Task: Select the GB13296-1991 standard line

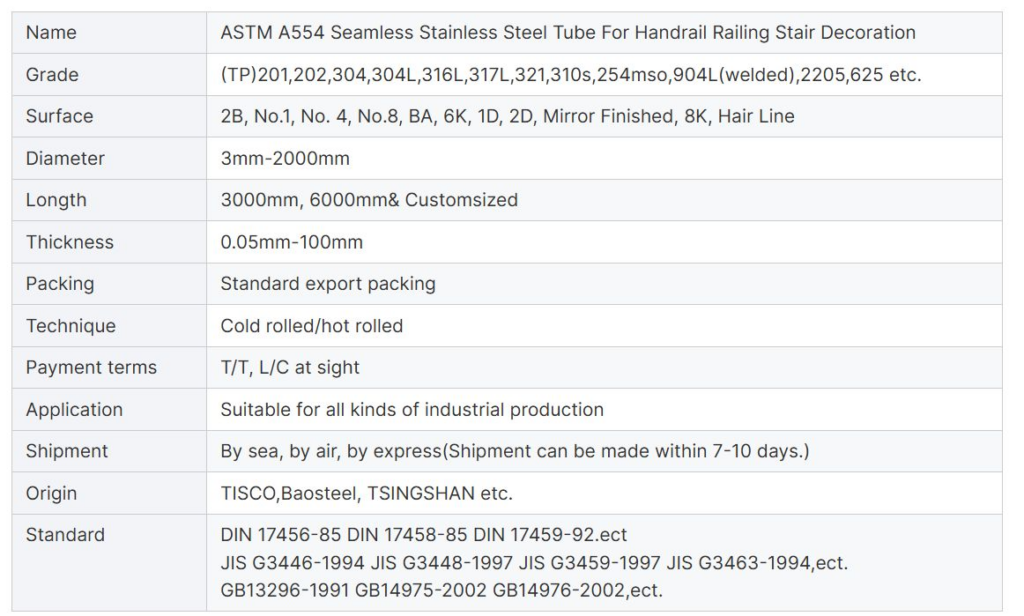Action: [441, 591]
